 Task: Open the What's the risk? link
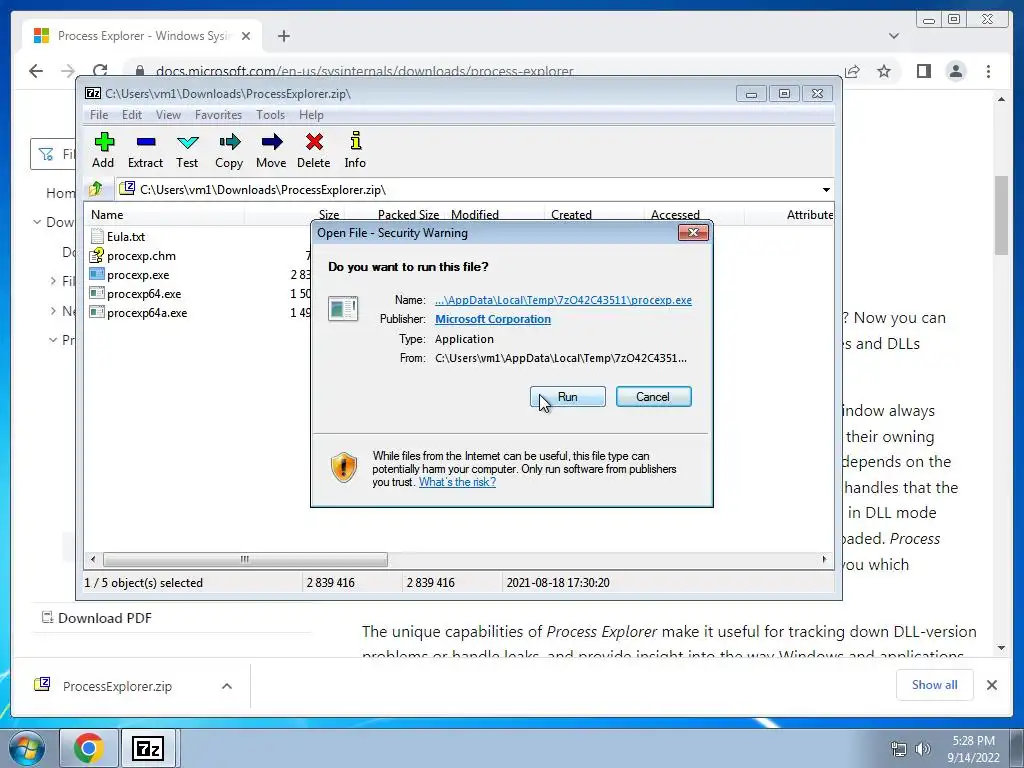coord(457,482)
